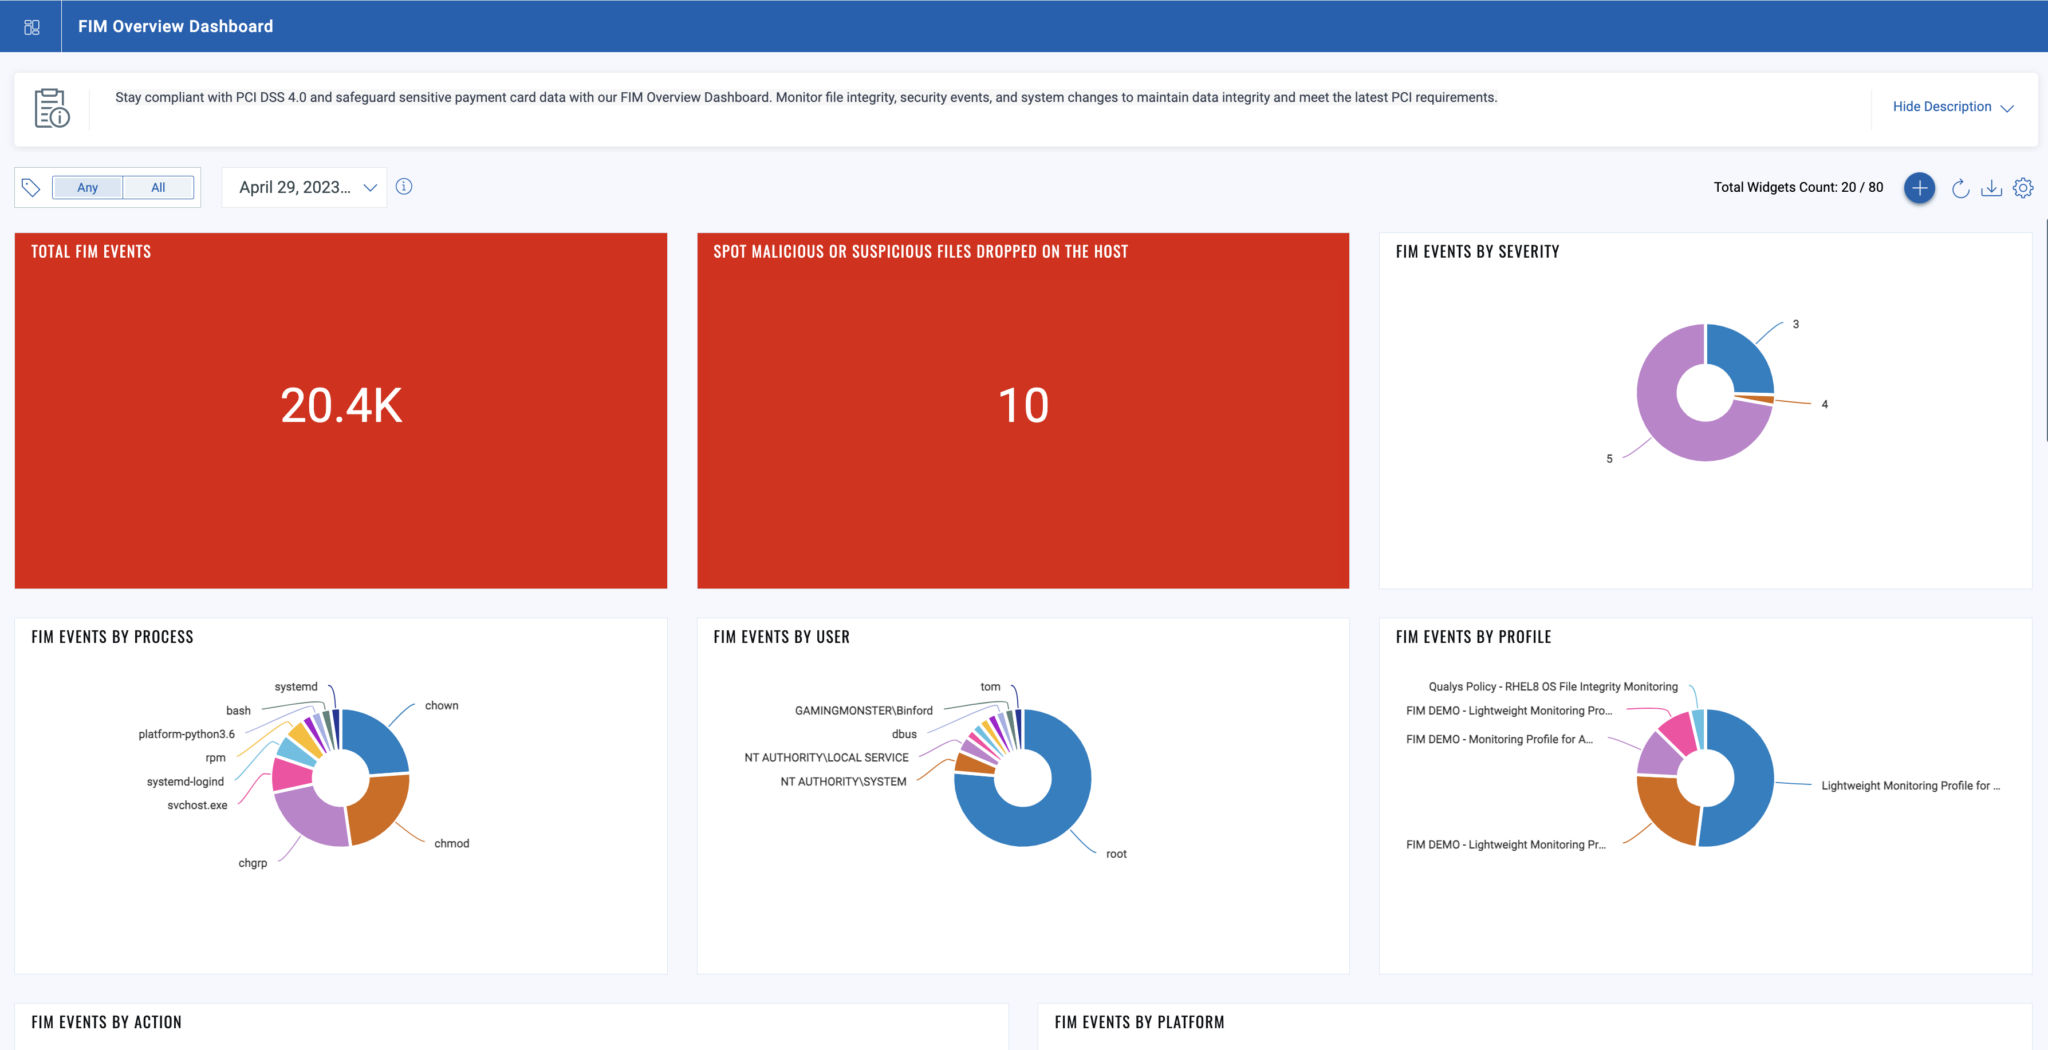Screen dimensions: 2048x1050
Task: Click the red Total FIM Events tile
Action: pos(341,406)
